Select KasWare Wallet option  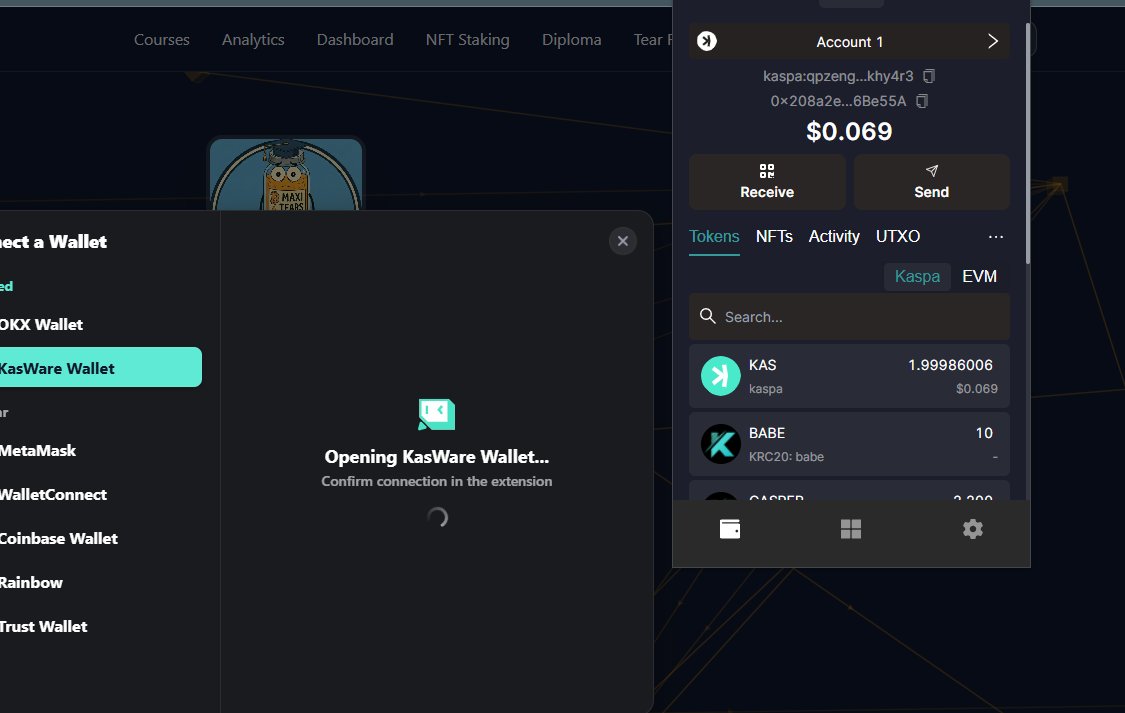click(98, 367)
